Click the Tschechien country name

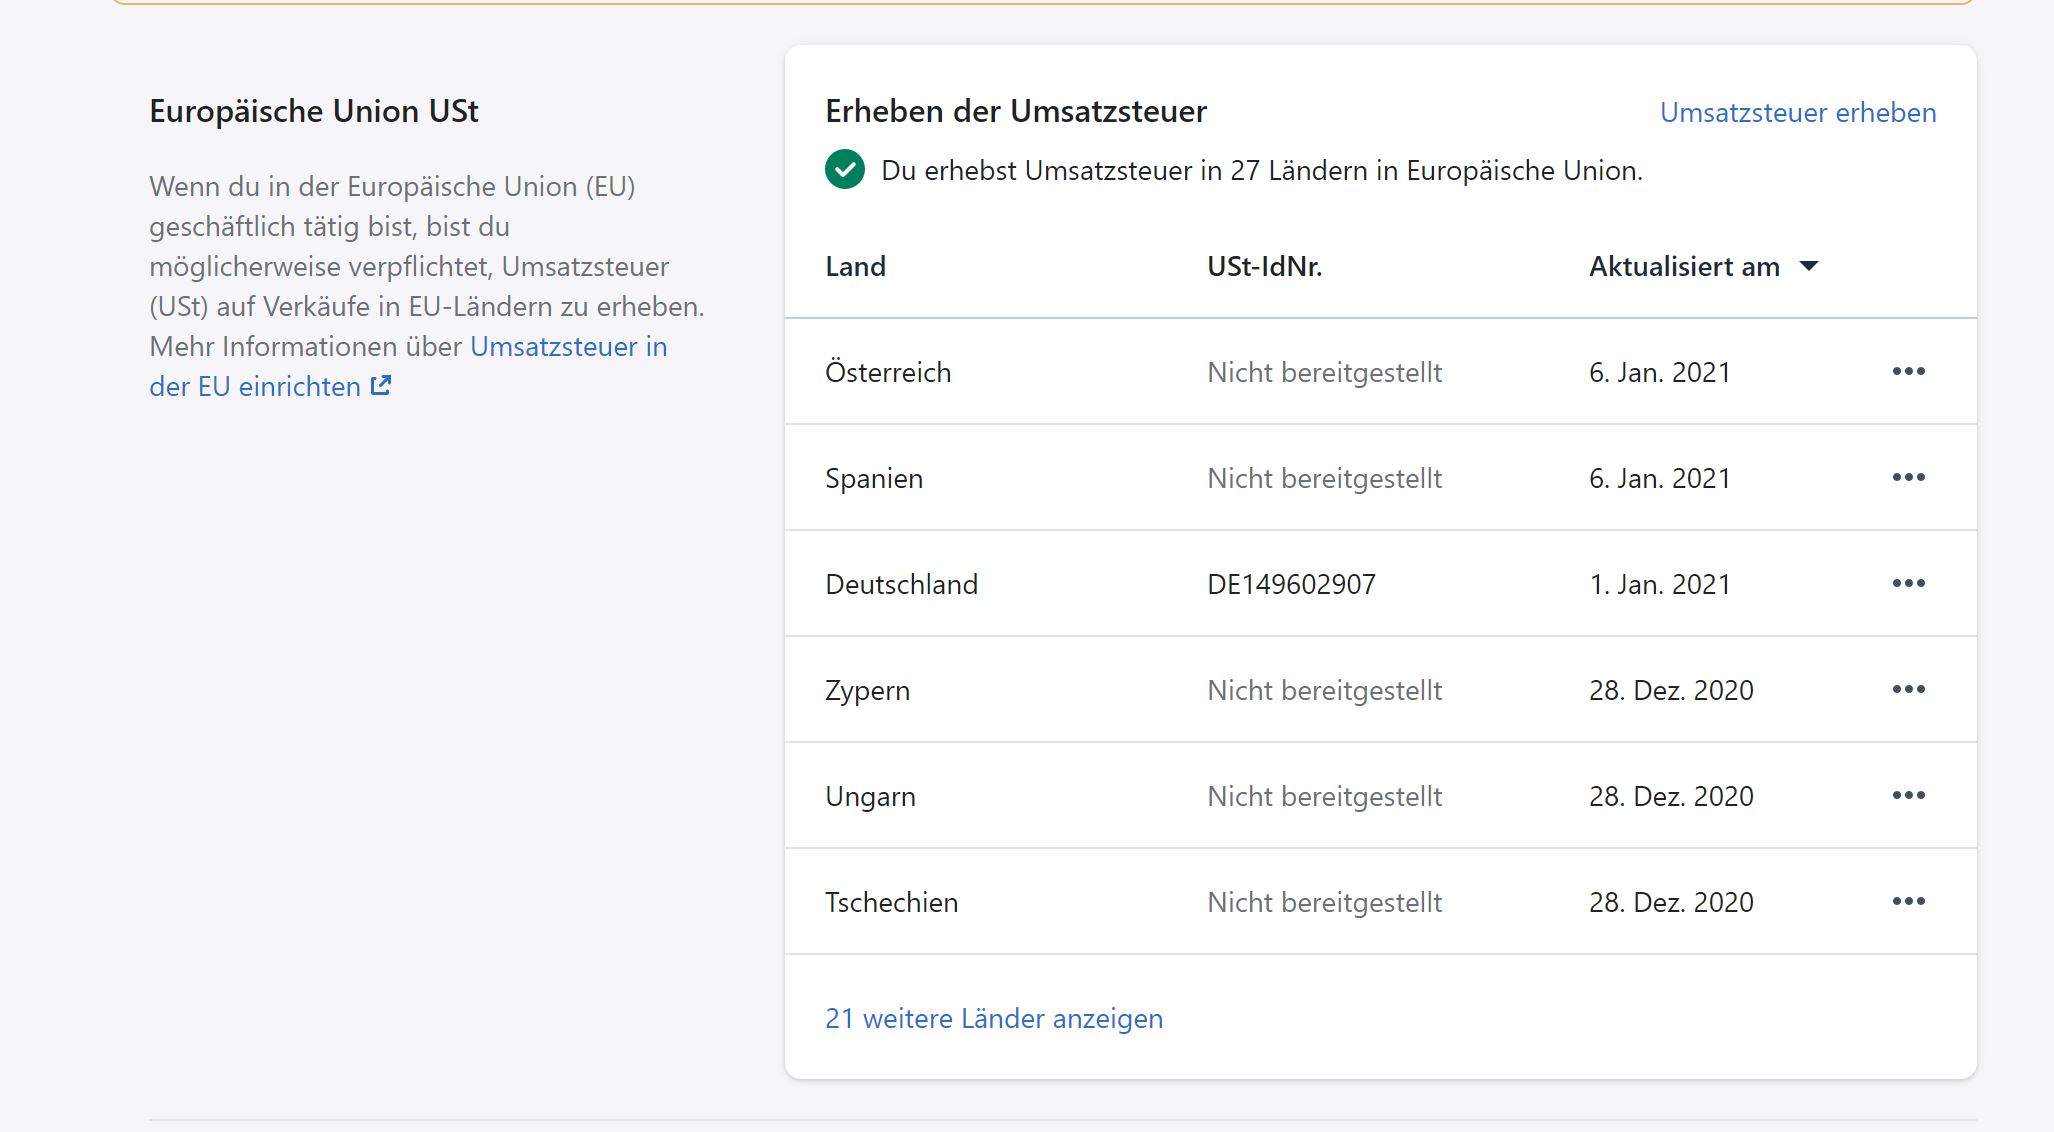point(891,902)
